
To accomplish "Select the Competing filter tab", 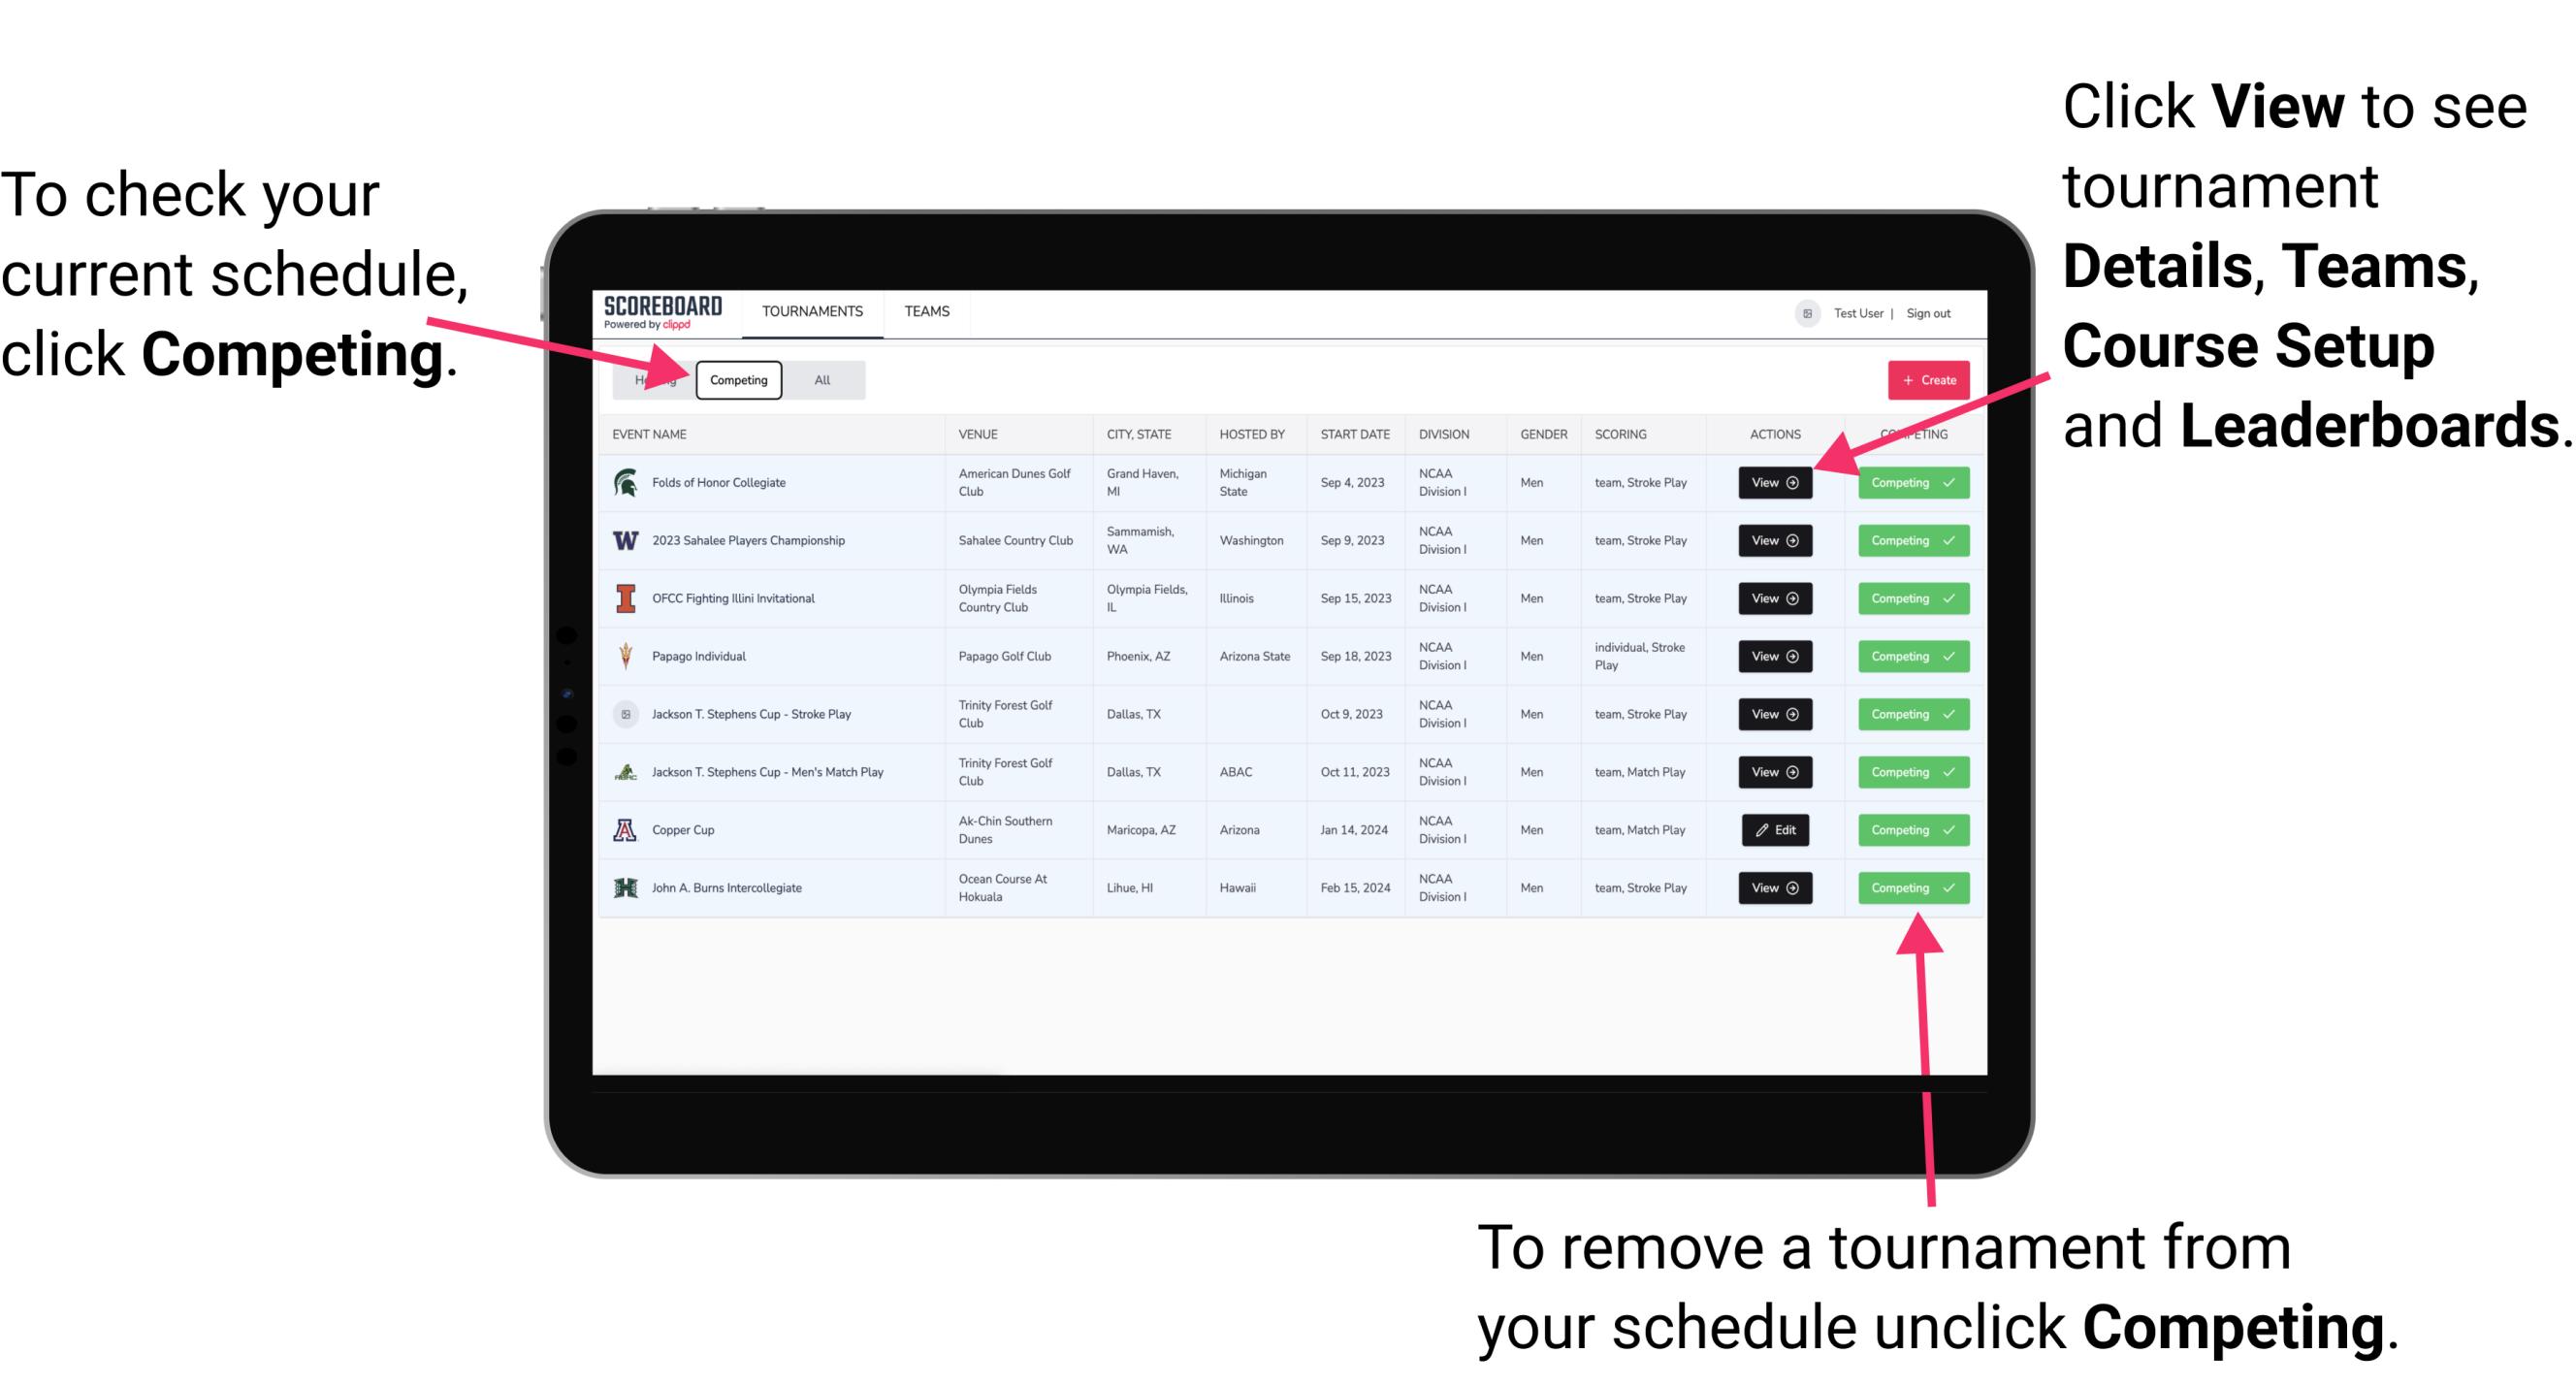I will click(737, 379).
